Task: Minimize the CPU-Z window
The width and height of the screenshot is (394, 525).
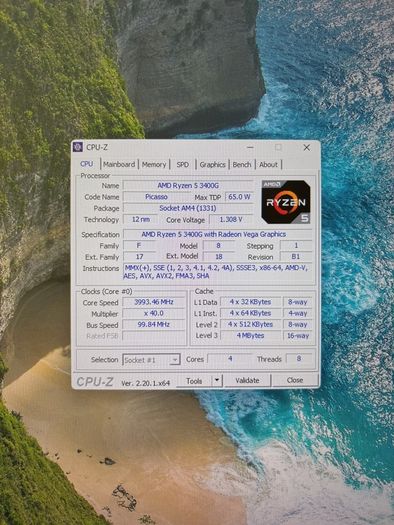Action: (250, 147)
